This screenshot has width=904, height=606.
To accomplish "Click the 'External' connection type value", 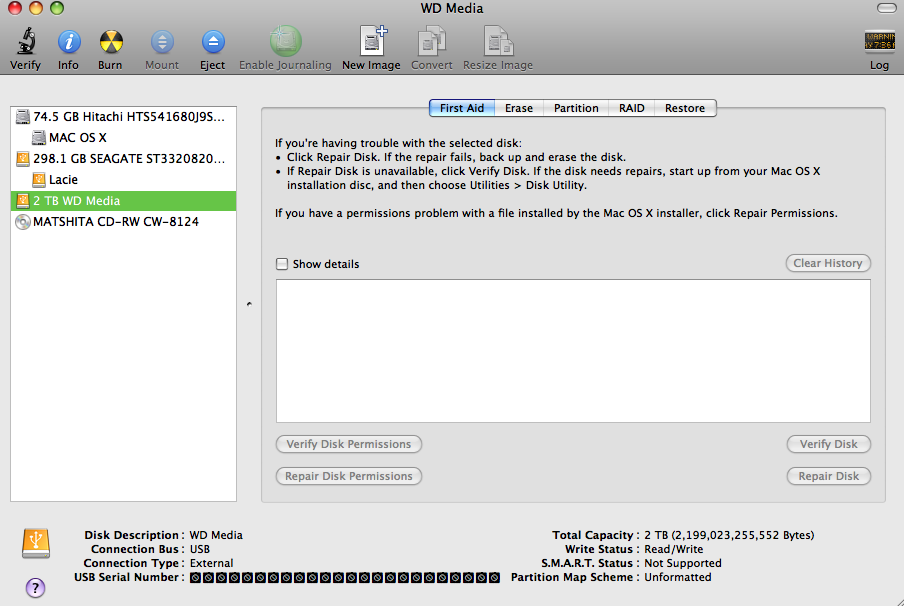I will click(x=212, y=563).
